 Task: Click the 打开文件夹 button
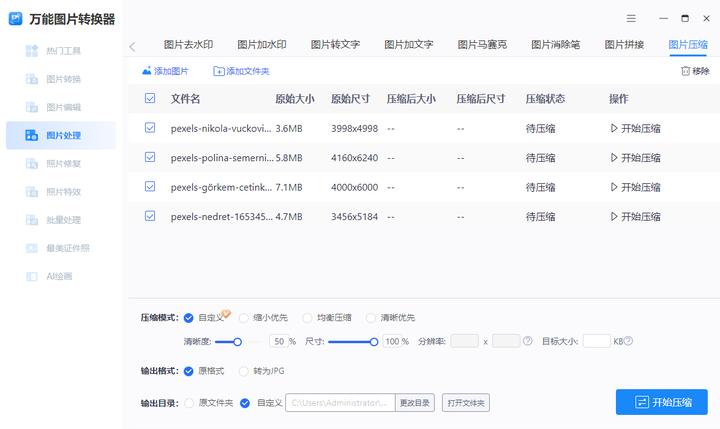pos(466,403)
